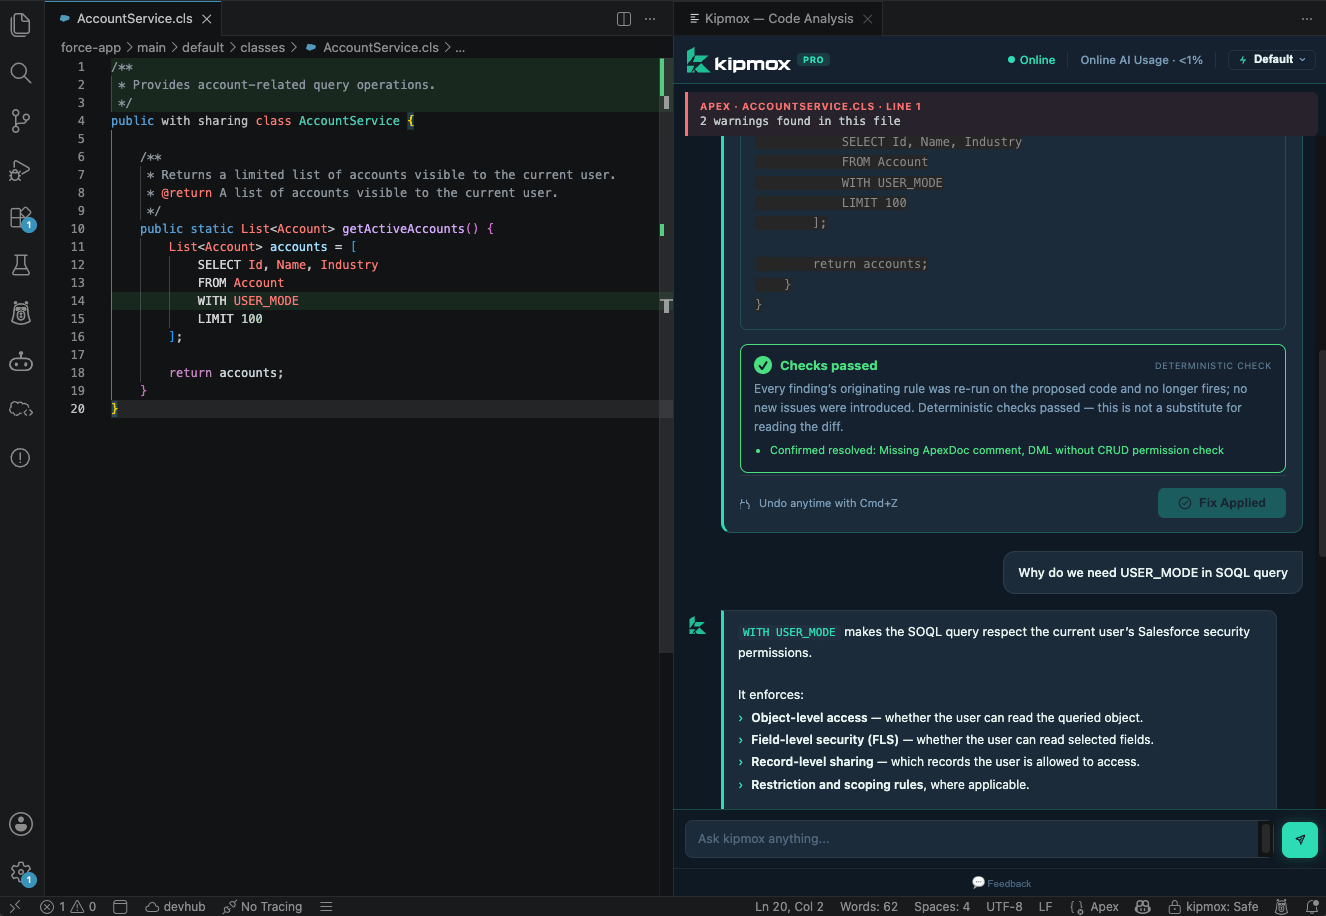Screen dimensions: 1326x916
Task: Open the bear-face icon view
Action: pyautogui.click(x=21, y=313)
